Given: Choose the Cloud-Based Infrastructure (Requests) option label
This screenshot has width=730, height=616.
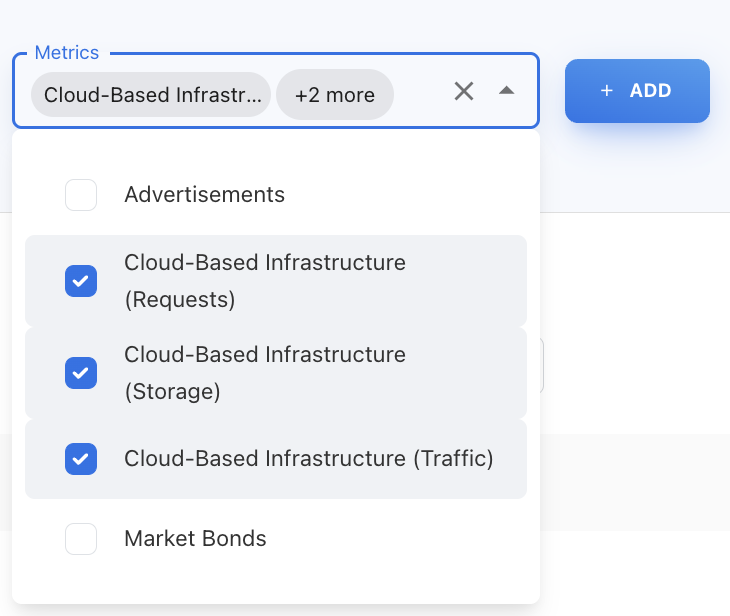Looking at the screenshot, I should [264, 281].
